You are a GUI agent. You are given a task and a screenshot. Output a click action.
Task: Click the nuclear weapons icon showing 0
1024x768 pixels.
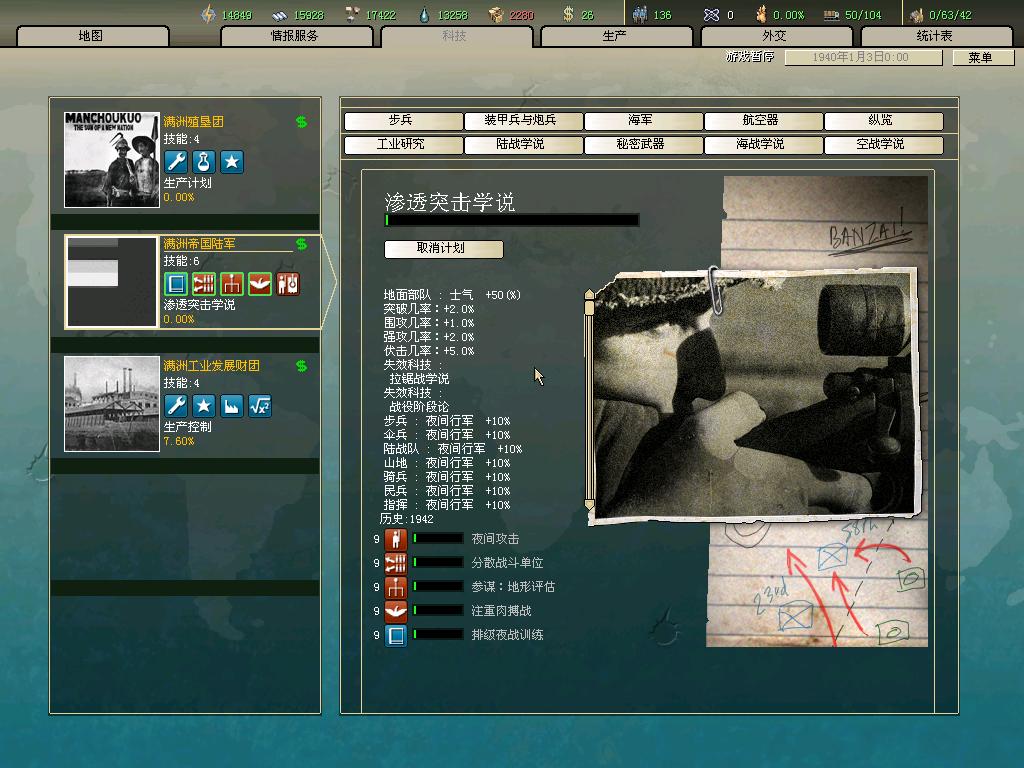(711, 14)
